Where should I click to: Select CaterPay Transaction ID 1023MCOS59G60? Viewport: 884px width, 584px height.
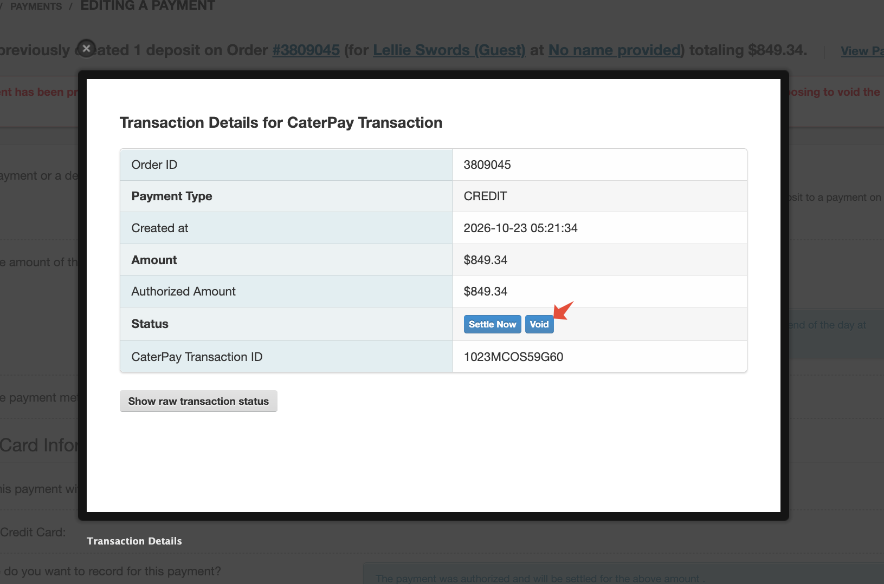click(513, 357)
